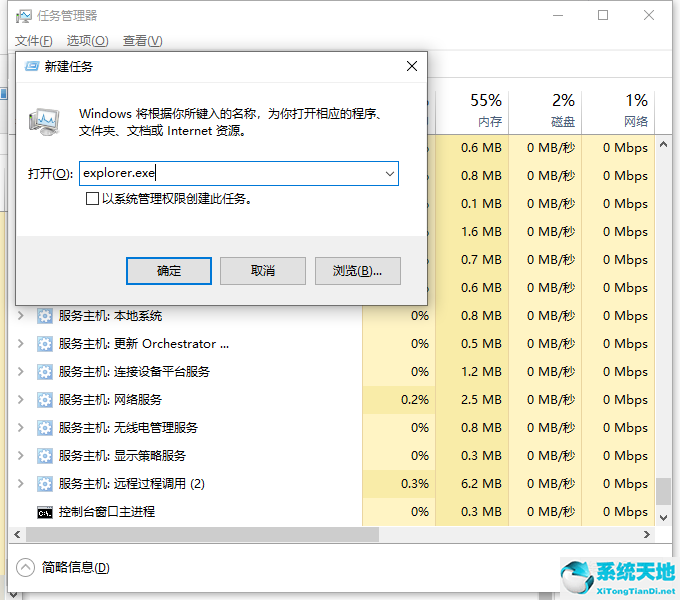Click the 浏览(B)... button
Image resolution: width=680 pixels, height=600 pixels.
[357, 271]
